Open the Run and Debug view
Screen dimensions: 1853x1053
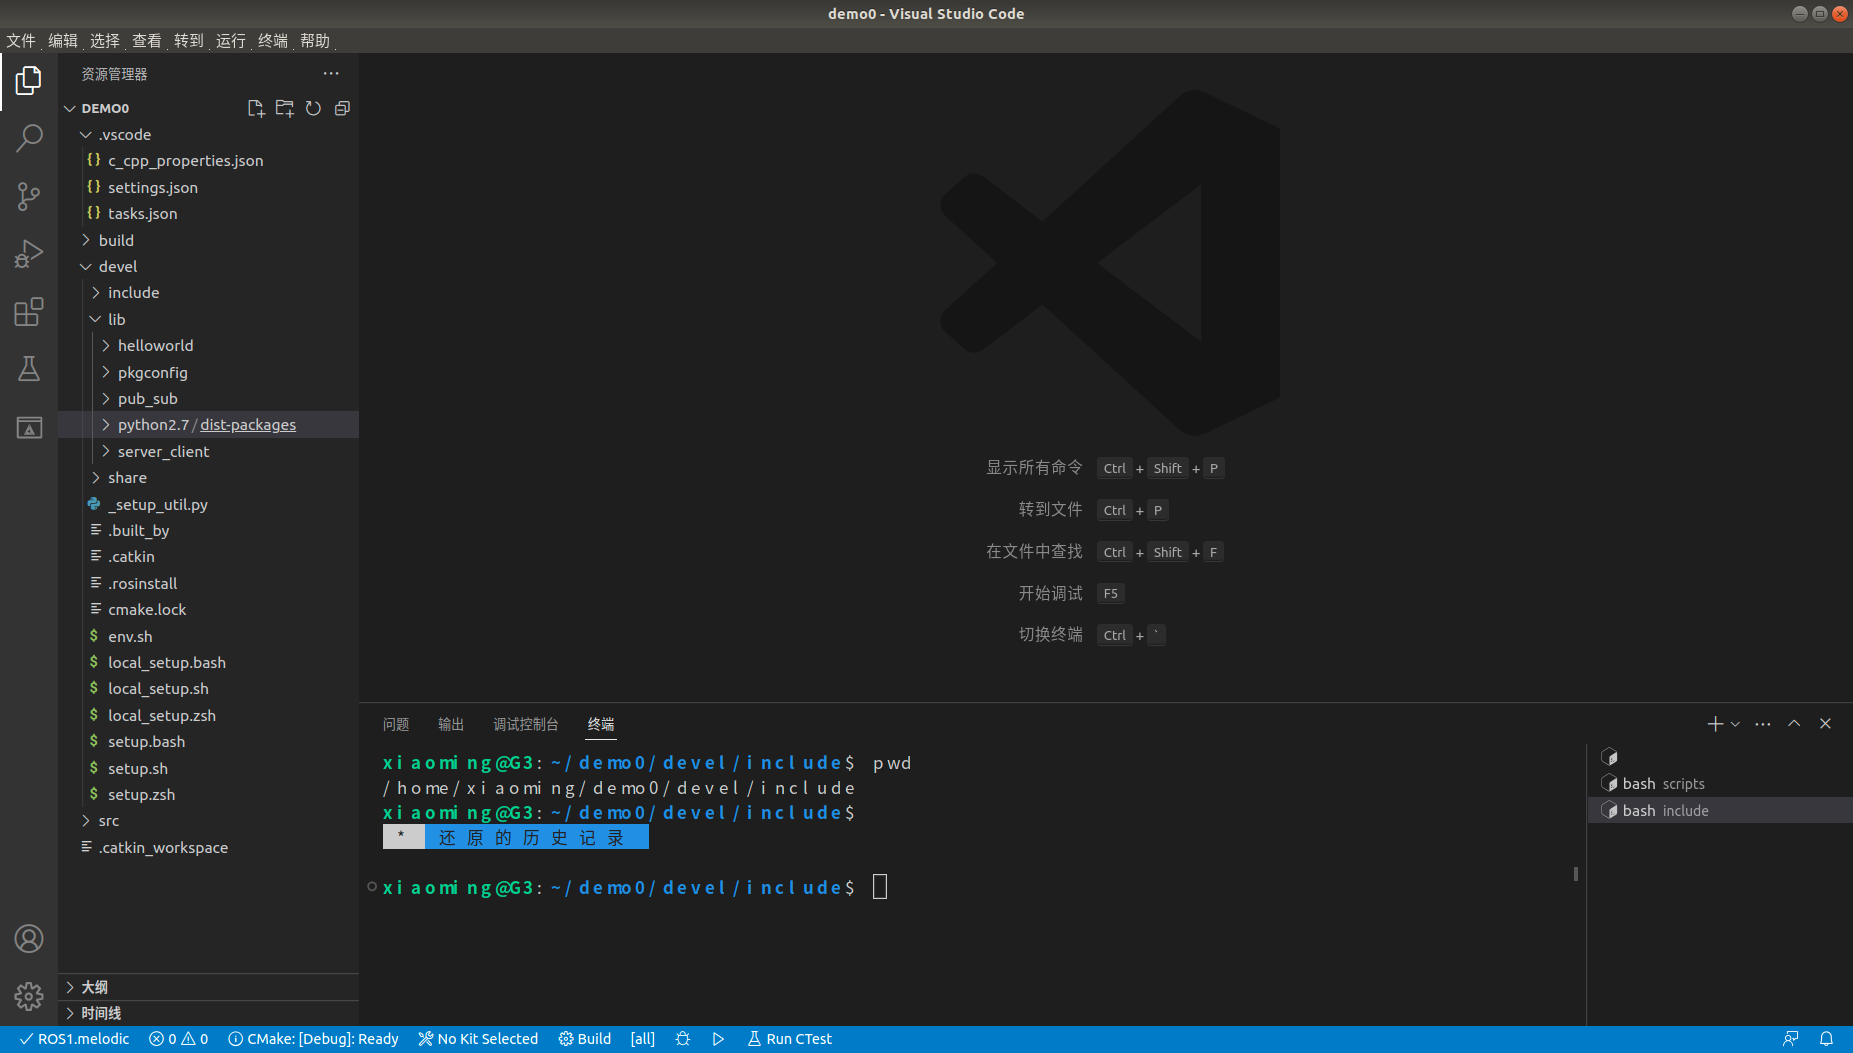tap(29, 254)
